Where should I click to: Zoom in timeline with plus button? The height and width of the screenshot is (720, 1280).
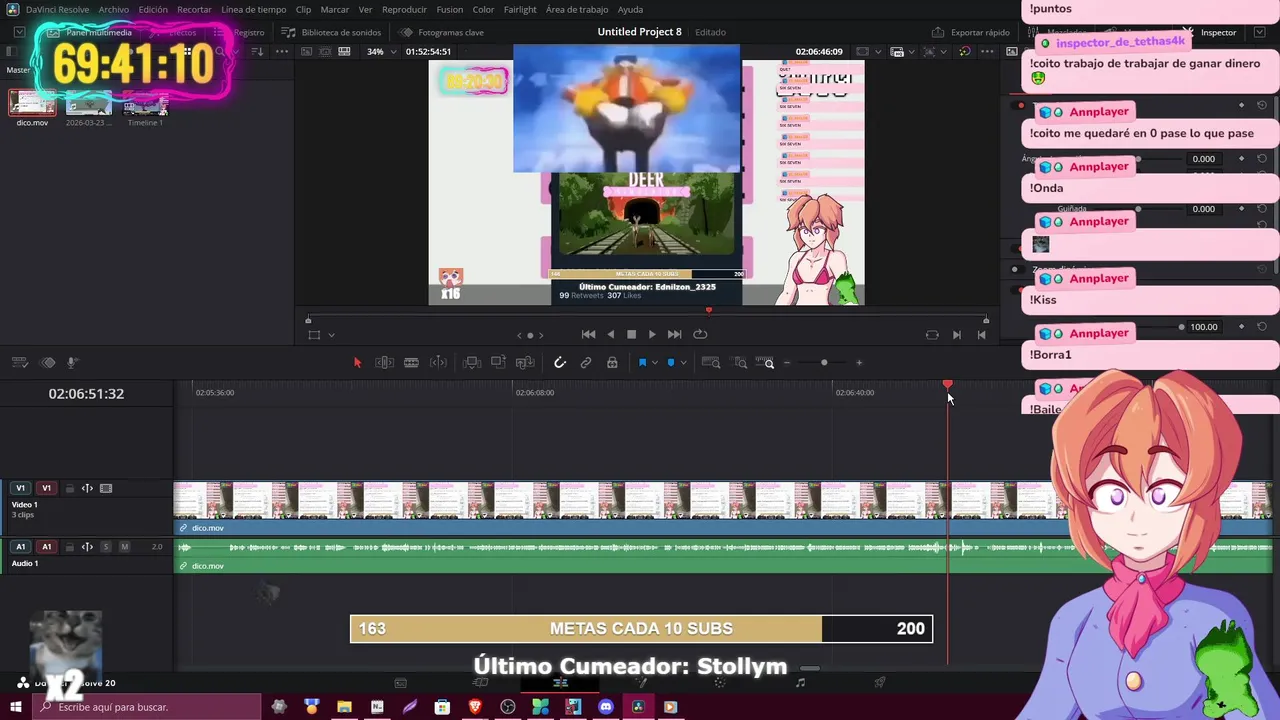(x=859, y=363)
